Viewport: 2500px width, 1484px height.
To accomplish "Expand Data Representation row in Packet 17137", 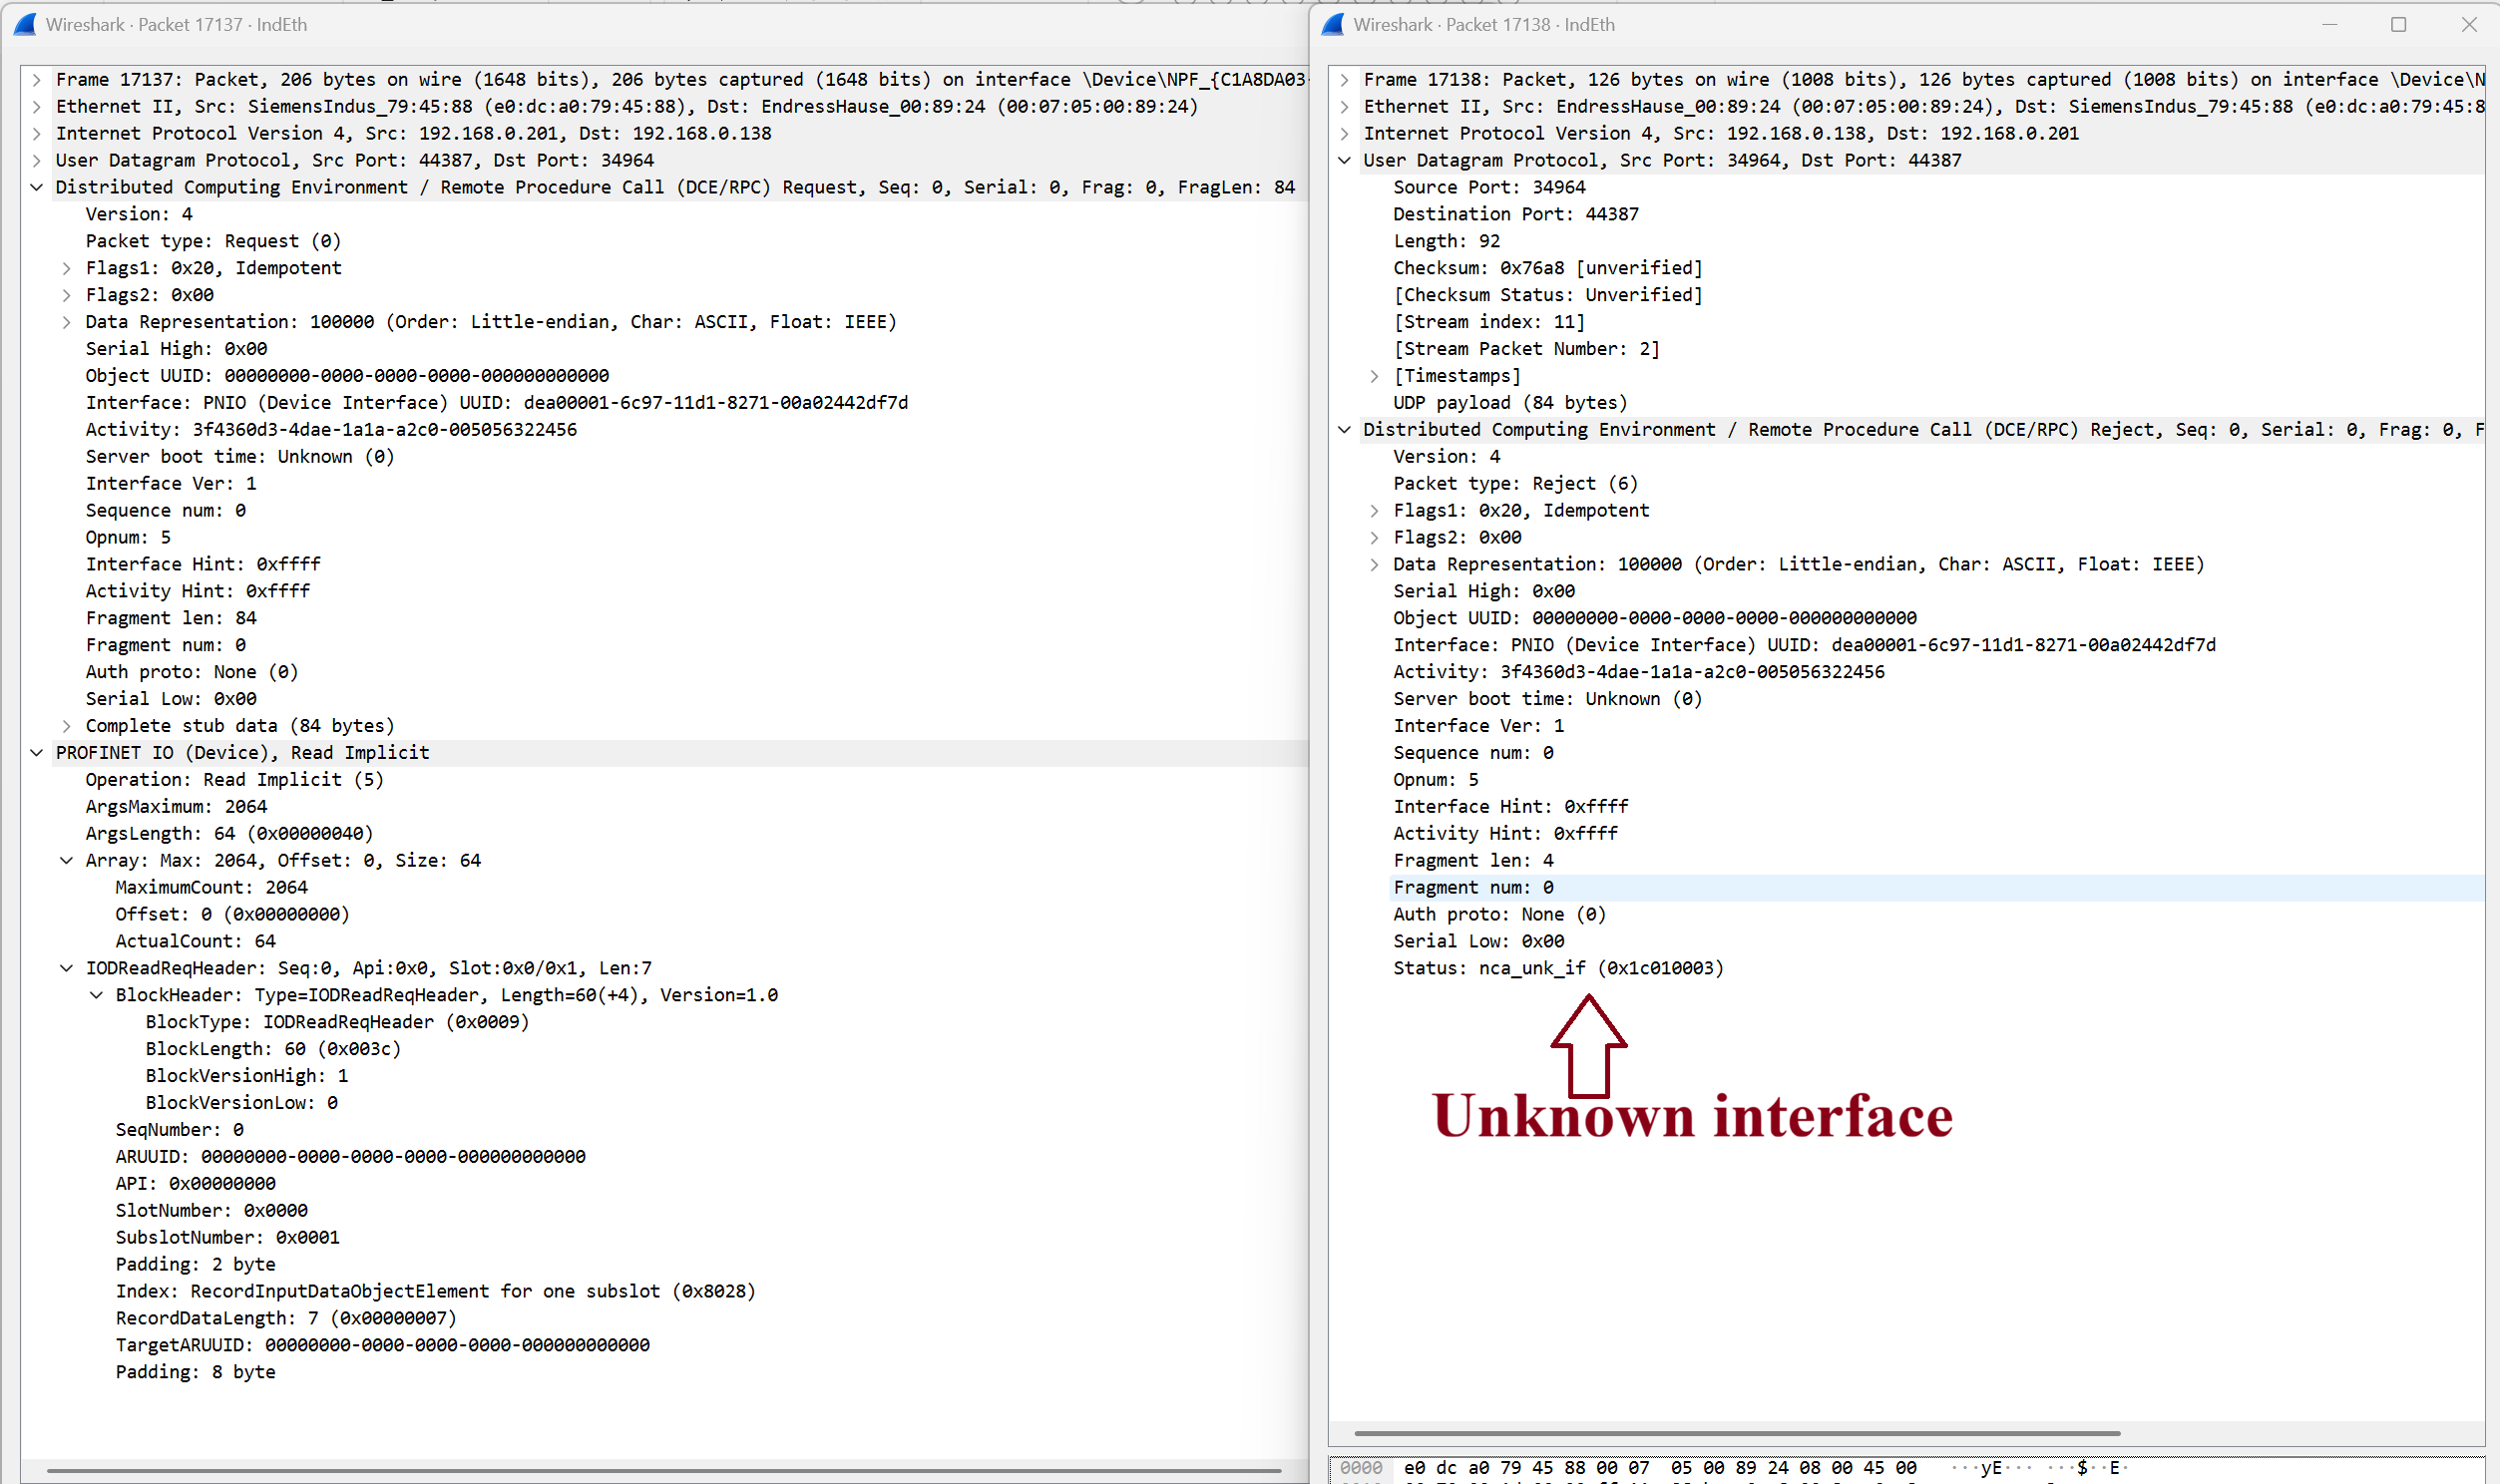I will (66, 322).
